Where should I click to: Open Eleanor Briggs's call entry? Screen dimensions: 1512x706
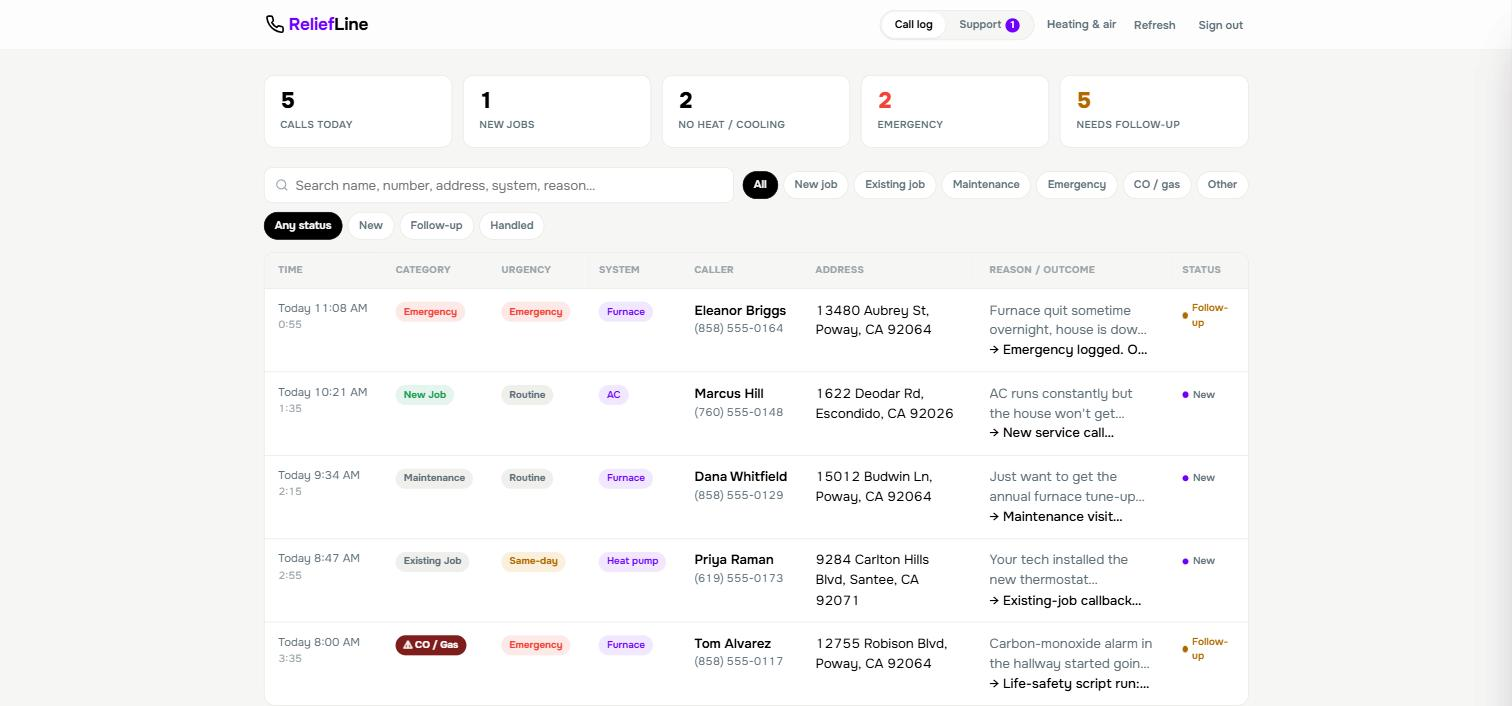756,330
